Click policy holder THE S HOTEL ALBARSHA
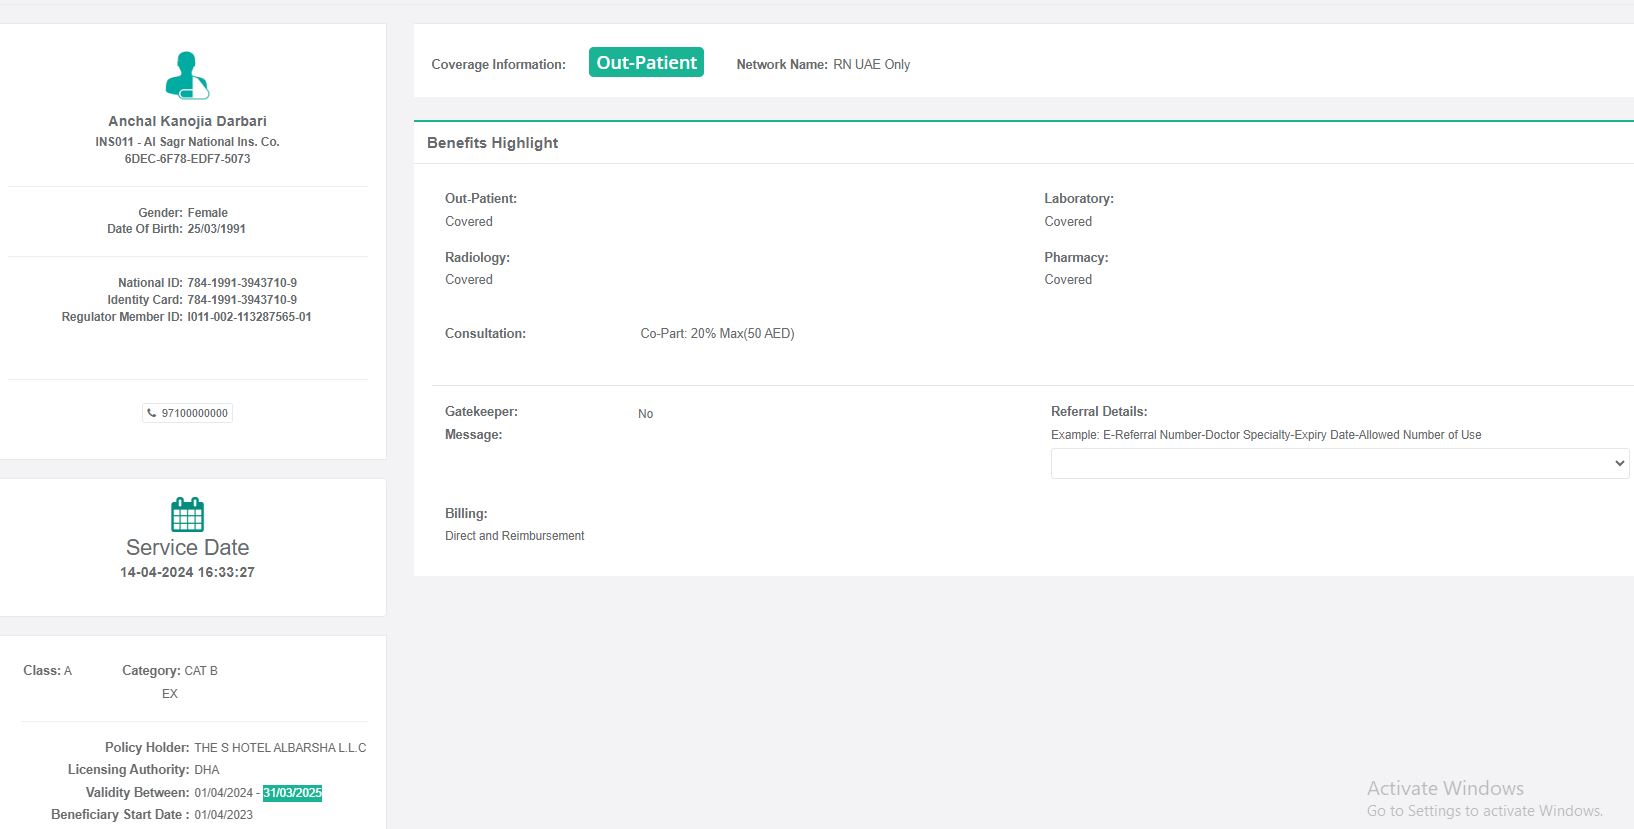1634x829 pixels. [x=280, y=748]
